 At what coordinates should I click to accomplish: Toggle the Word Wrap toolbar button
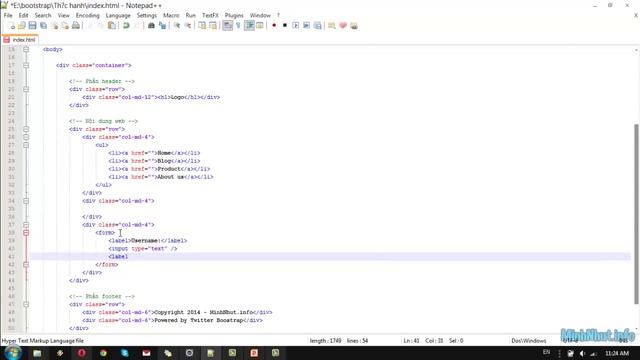click(227, 26)
